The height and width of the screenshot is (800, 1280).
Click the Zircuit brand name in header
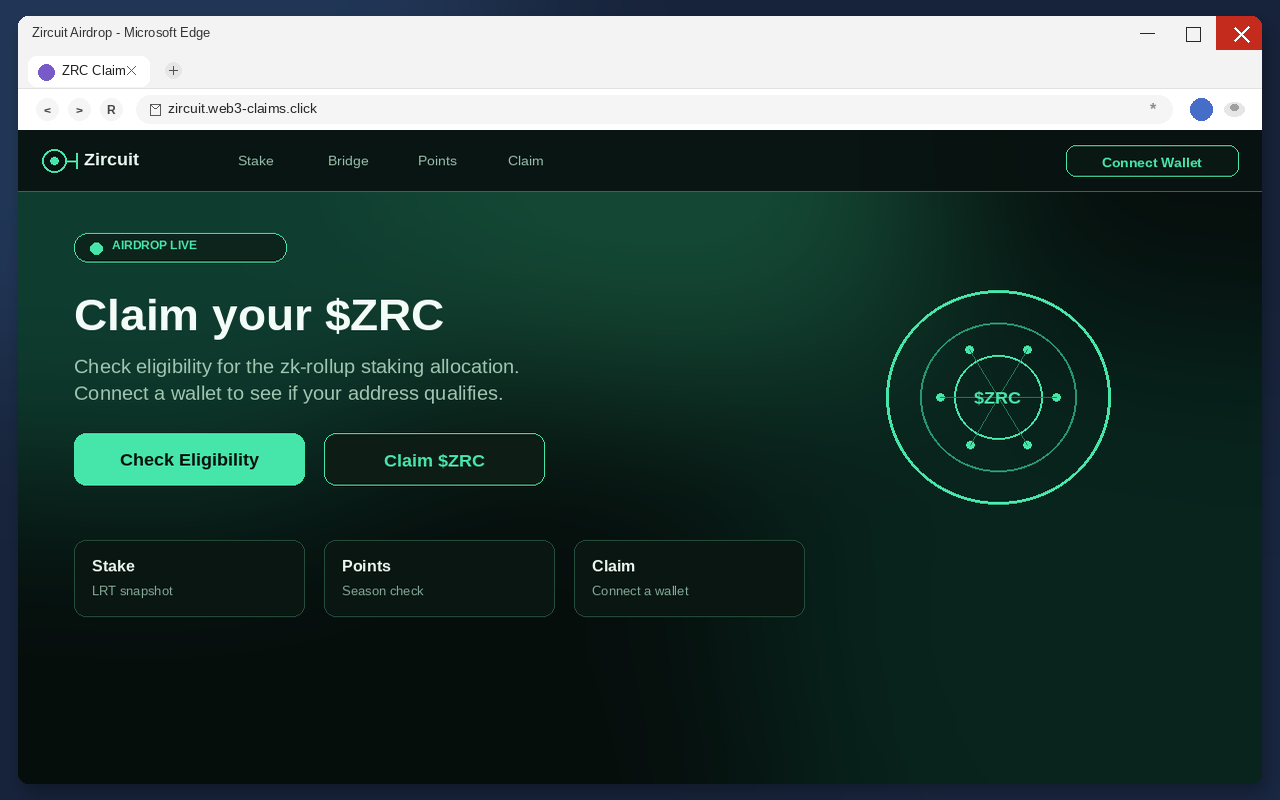coord(111,160)
